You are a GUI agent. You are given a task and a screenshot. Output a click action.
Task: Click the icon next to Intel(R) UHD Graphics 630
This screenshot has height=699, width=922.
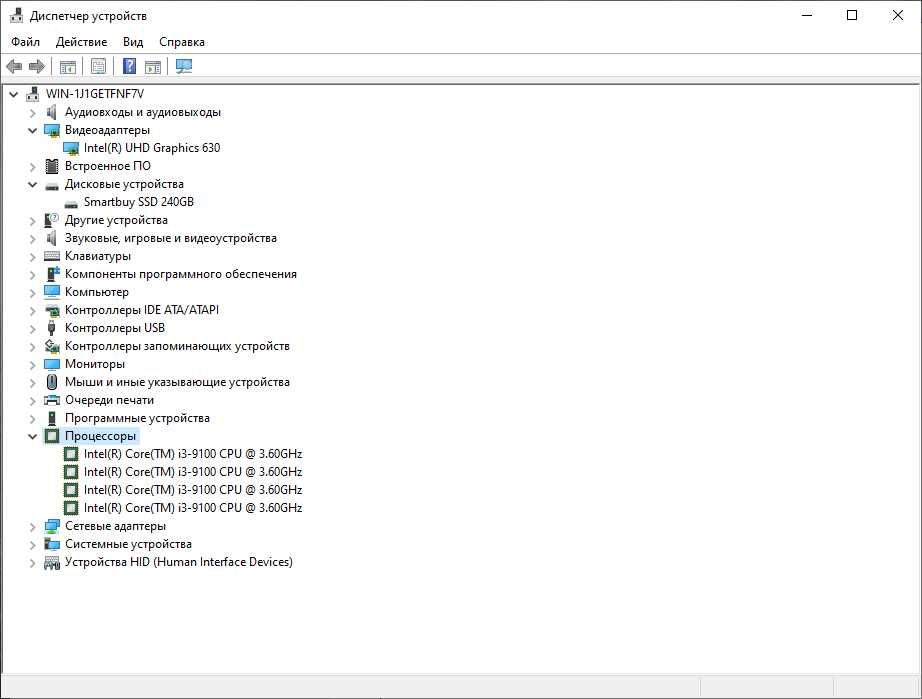click(x=71, y=148)
